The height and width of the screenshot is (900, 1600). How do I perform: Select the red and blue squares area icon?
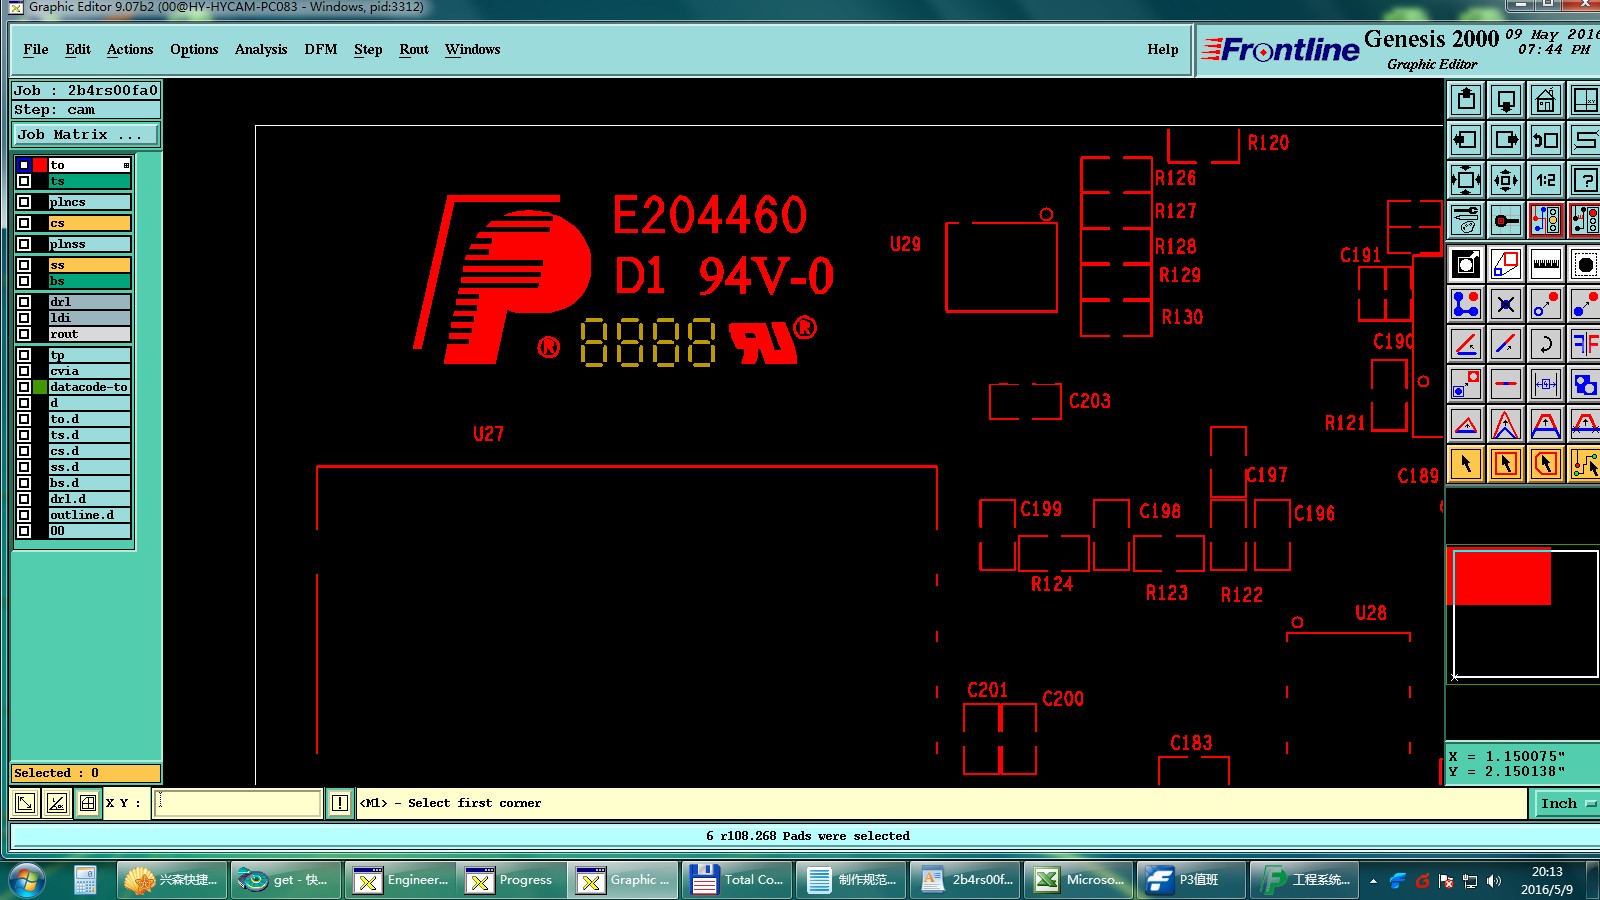1506,265
